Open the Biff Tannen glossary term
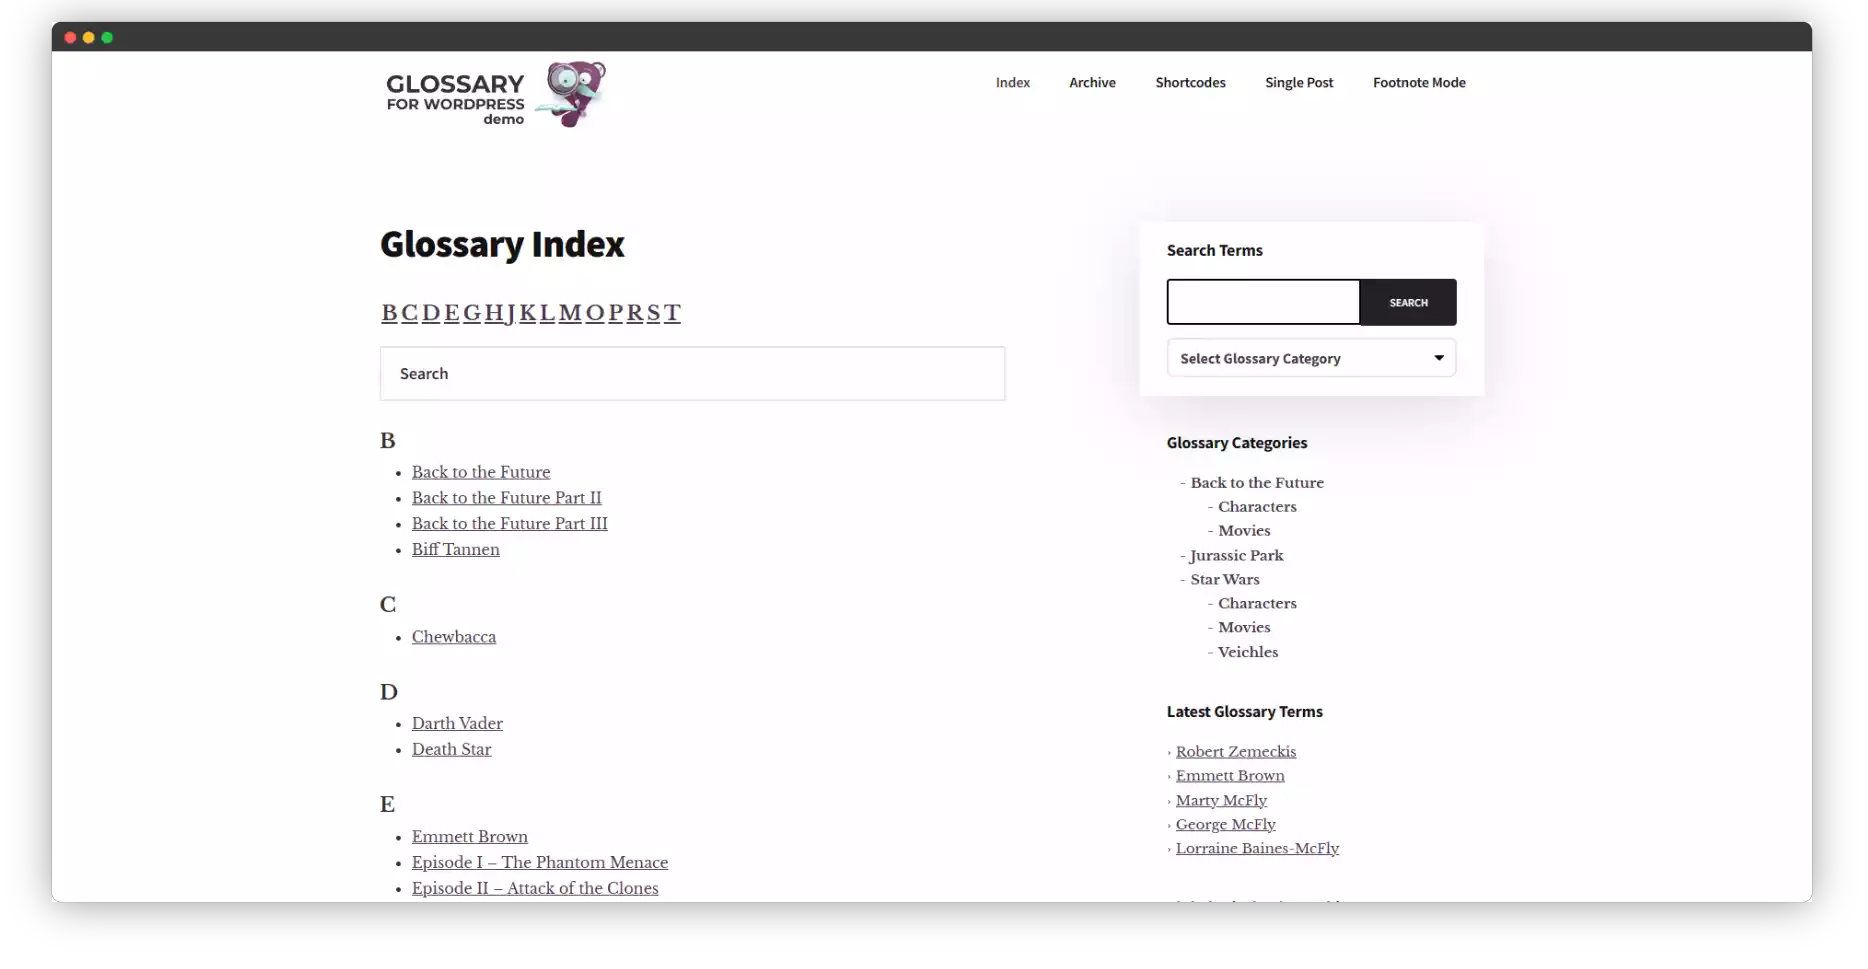The height and width of the screenshot is (969, 1868). pyautogui.click(x=455, y=549)
